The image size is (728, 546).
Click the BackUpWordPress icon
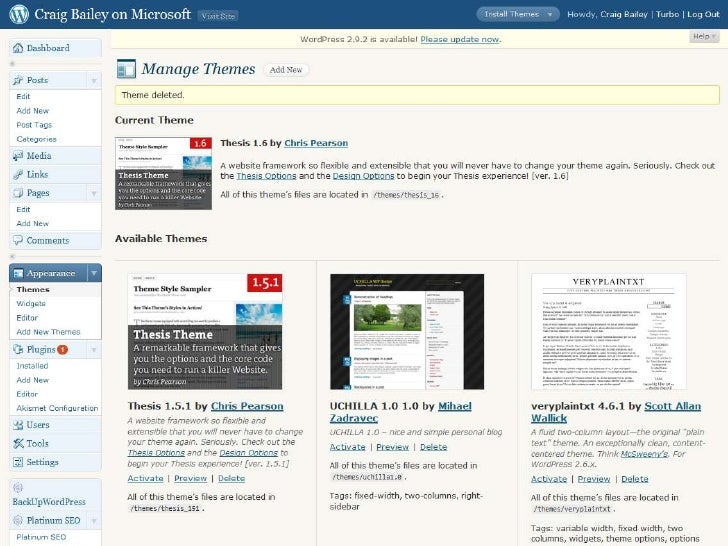tap(18, 488)
